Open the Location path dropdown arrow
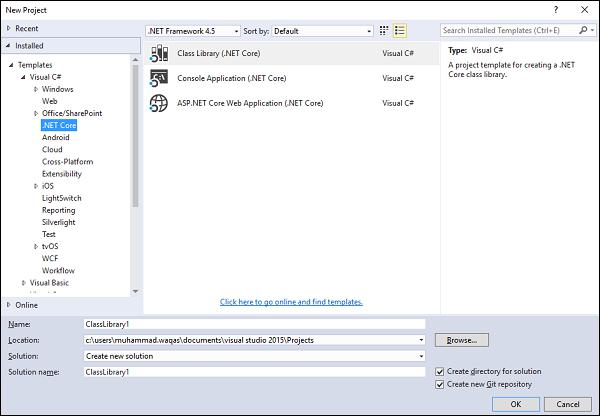The width and height of the screenshot is (600, 416). 421,340
